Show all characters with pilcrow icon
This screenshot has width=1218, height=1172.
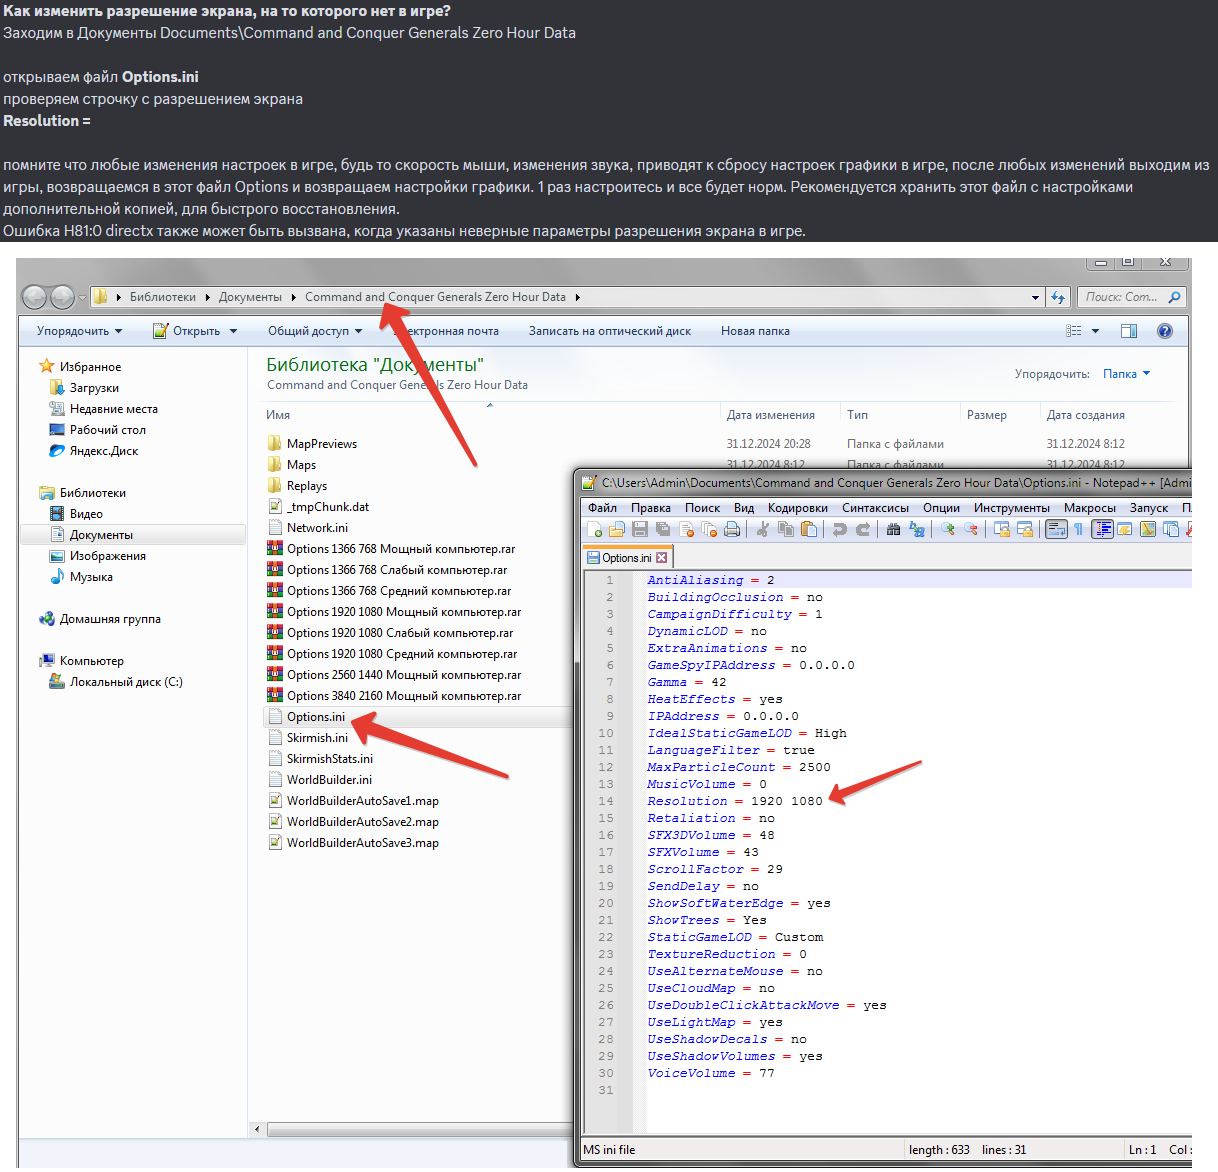tap(1079, 529)
